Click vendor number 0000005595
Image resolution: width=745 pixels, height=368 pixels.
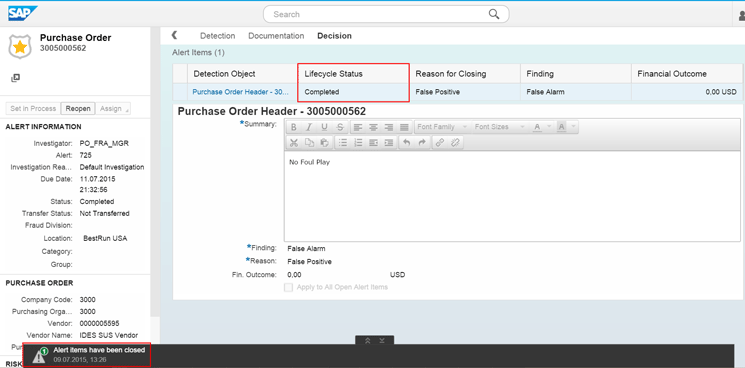click(x=99, y=323)
